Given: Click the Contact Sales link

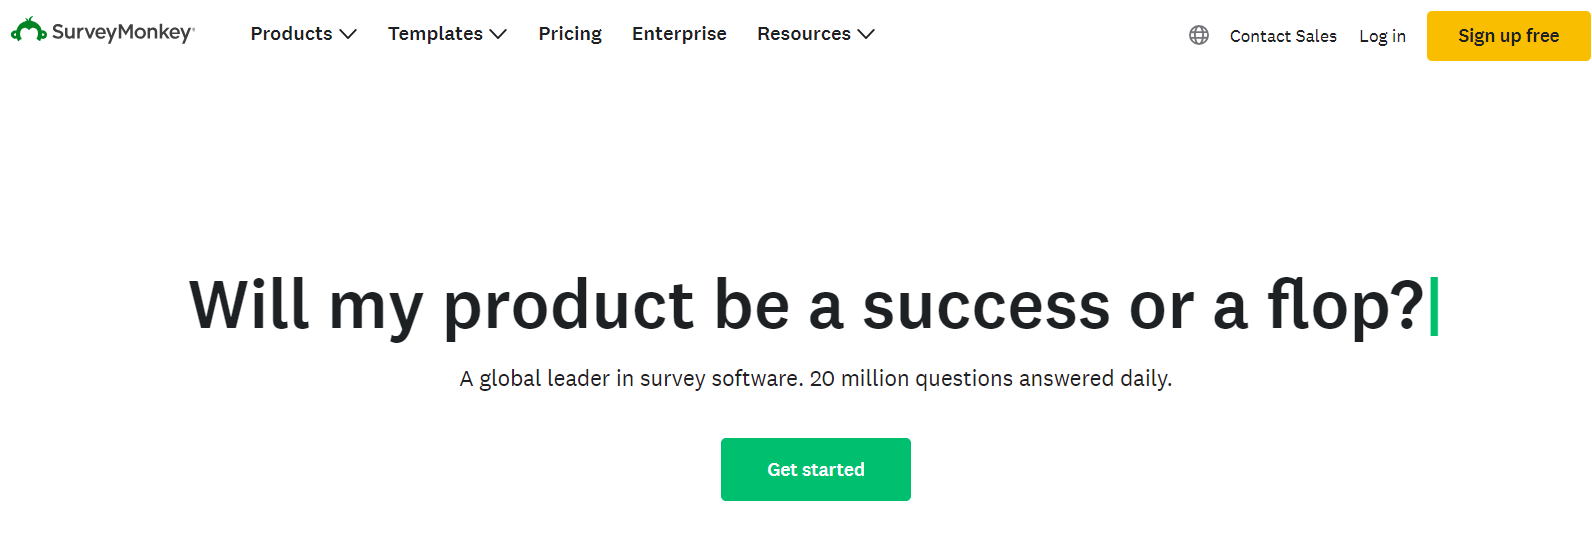Looking at the screenshot, I should (x=1283, y=36).
